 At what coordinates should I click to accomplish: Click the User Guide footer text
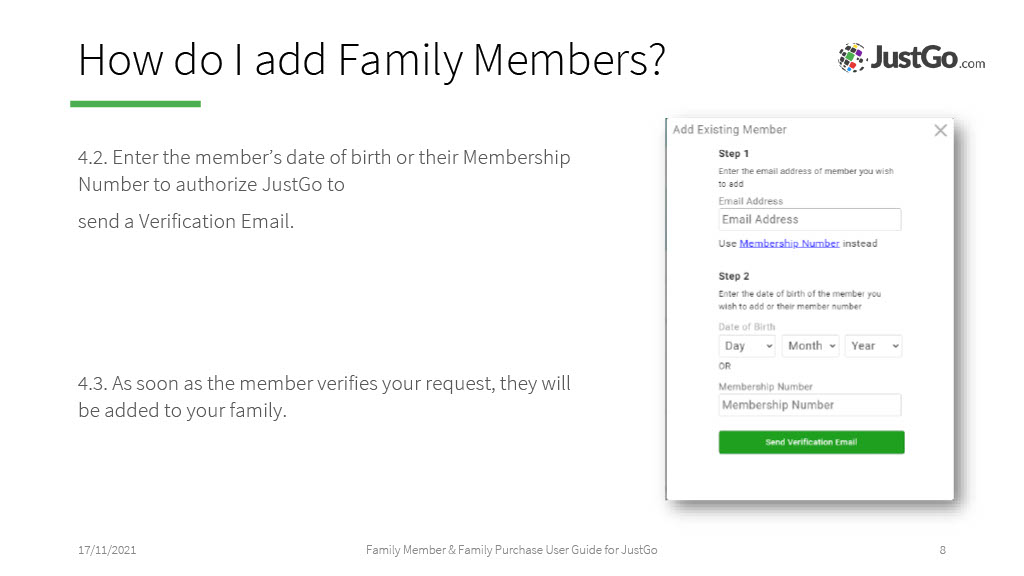(511, 550)
